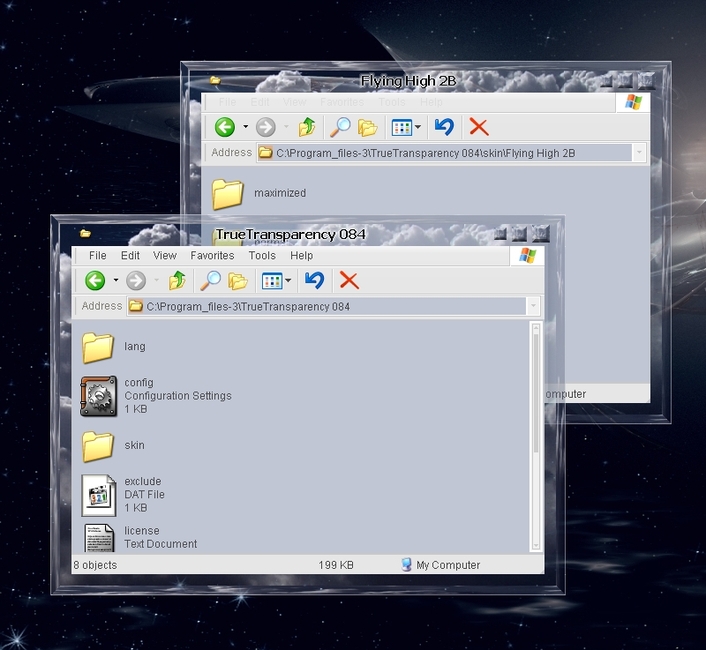
Task: Open Help menu in TrueTransparency 084 window
Action: pyautogui.click(x=301, y=255)
